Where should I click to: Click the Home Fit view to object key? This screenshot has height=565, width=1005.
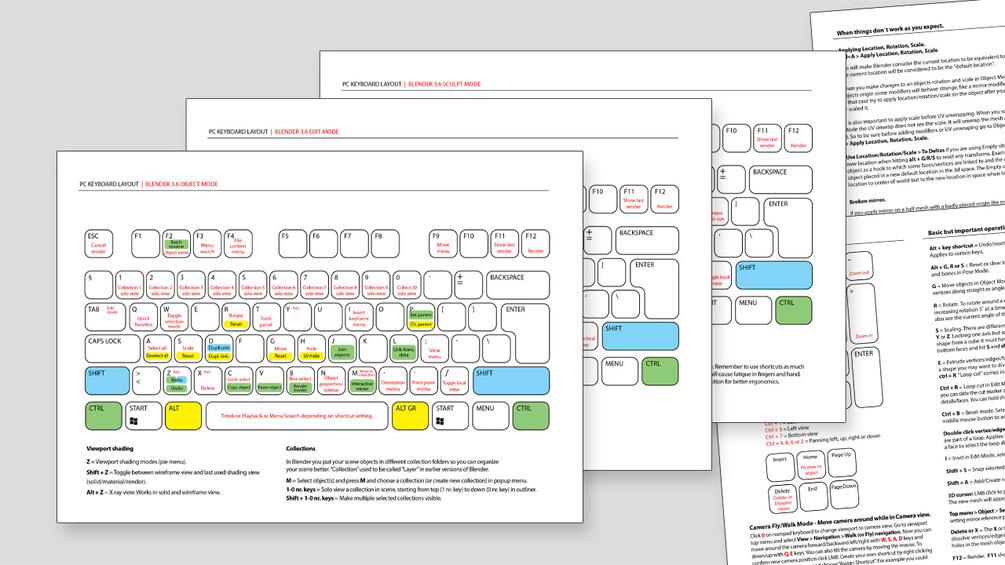tap(810, 465)
